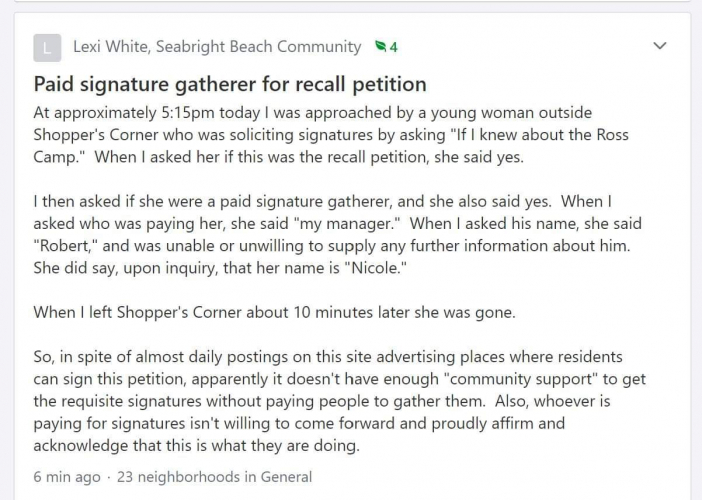The image size is (702, 500).
Task: Click the green leaf reaction icon
Action: click(380, 47)
